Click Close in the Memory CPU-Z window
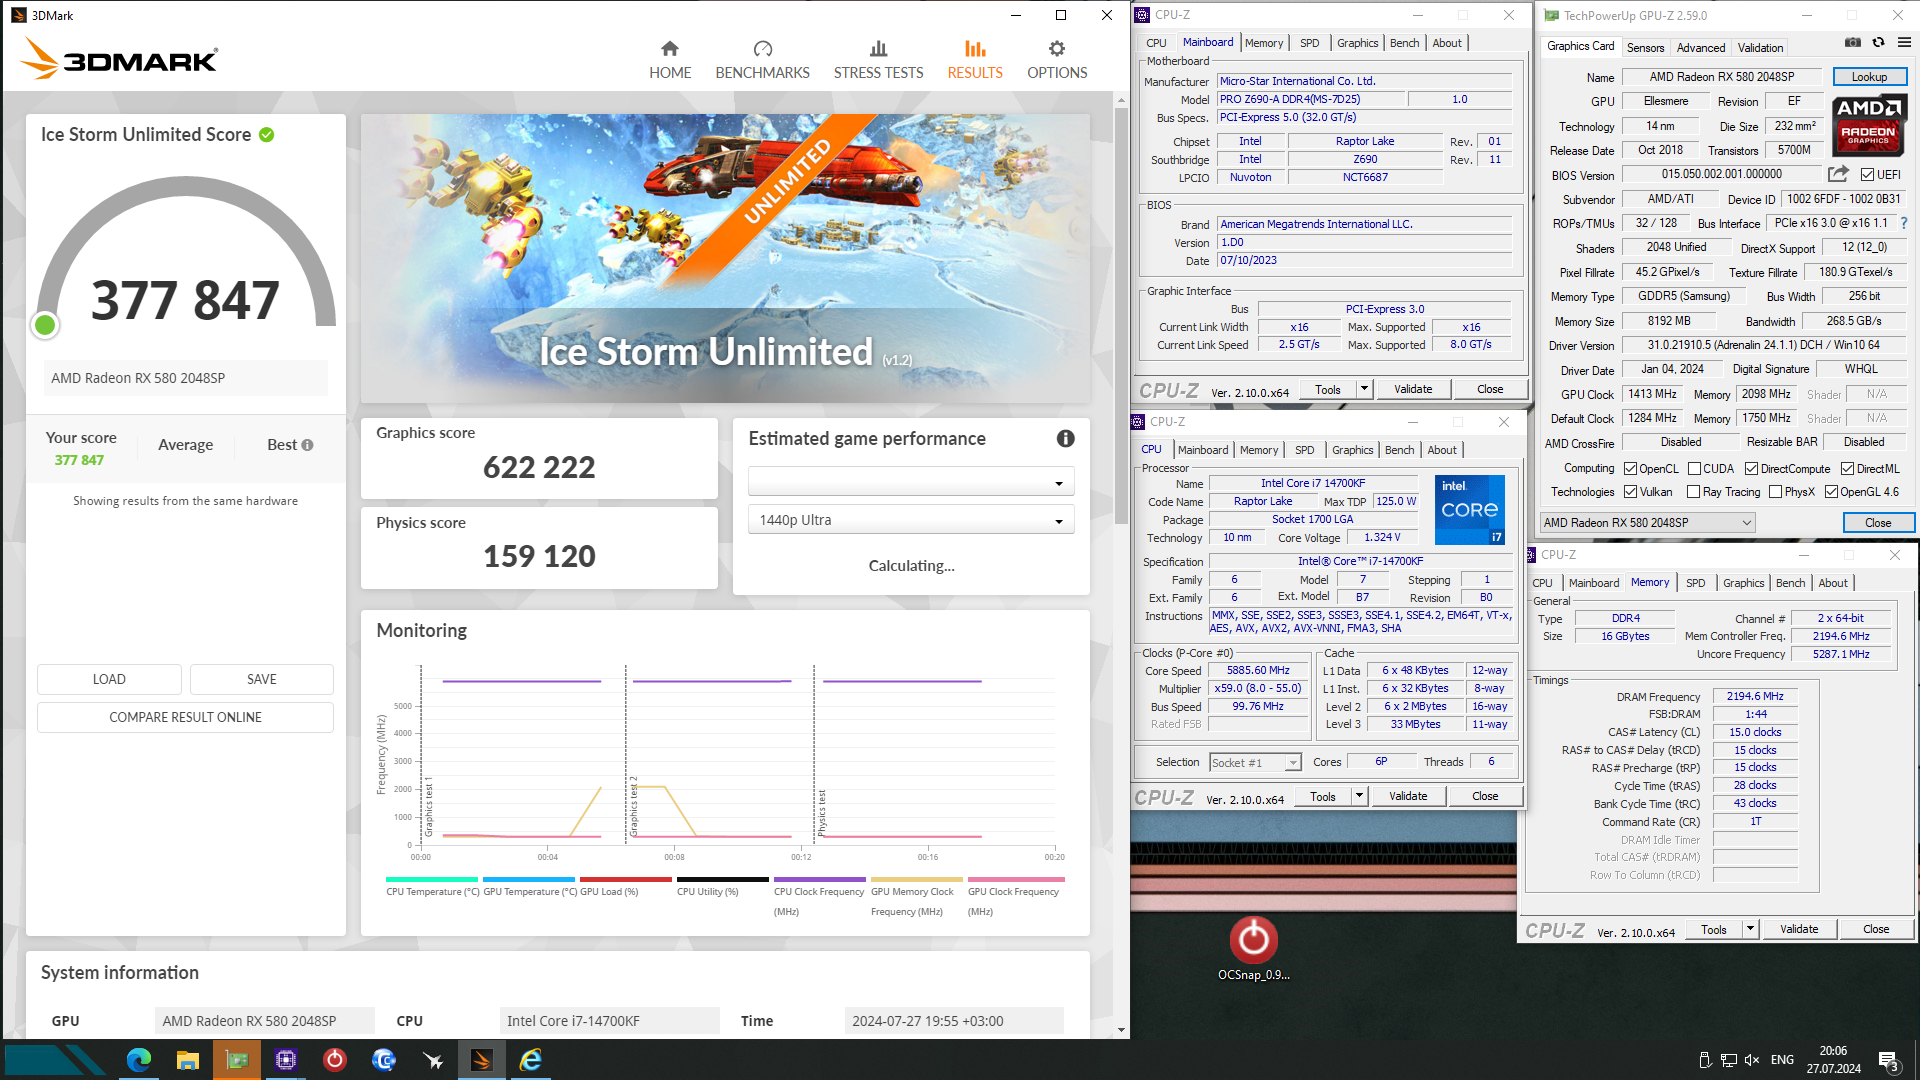The height and width of the screenshot is (1080, 1920). (1876, 930)
